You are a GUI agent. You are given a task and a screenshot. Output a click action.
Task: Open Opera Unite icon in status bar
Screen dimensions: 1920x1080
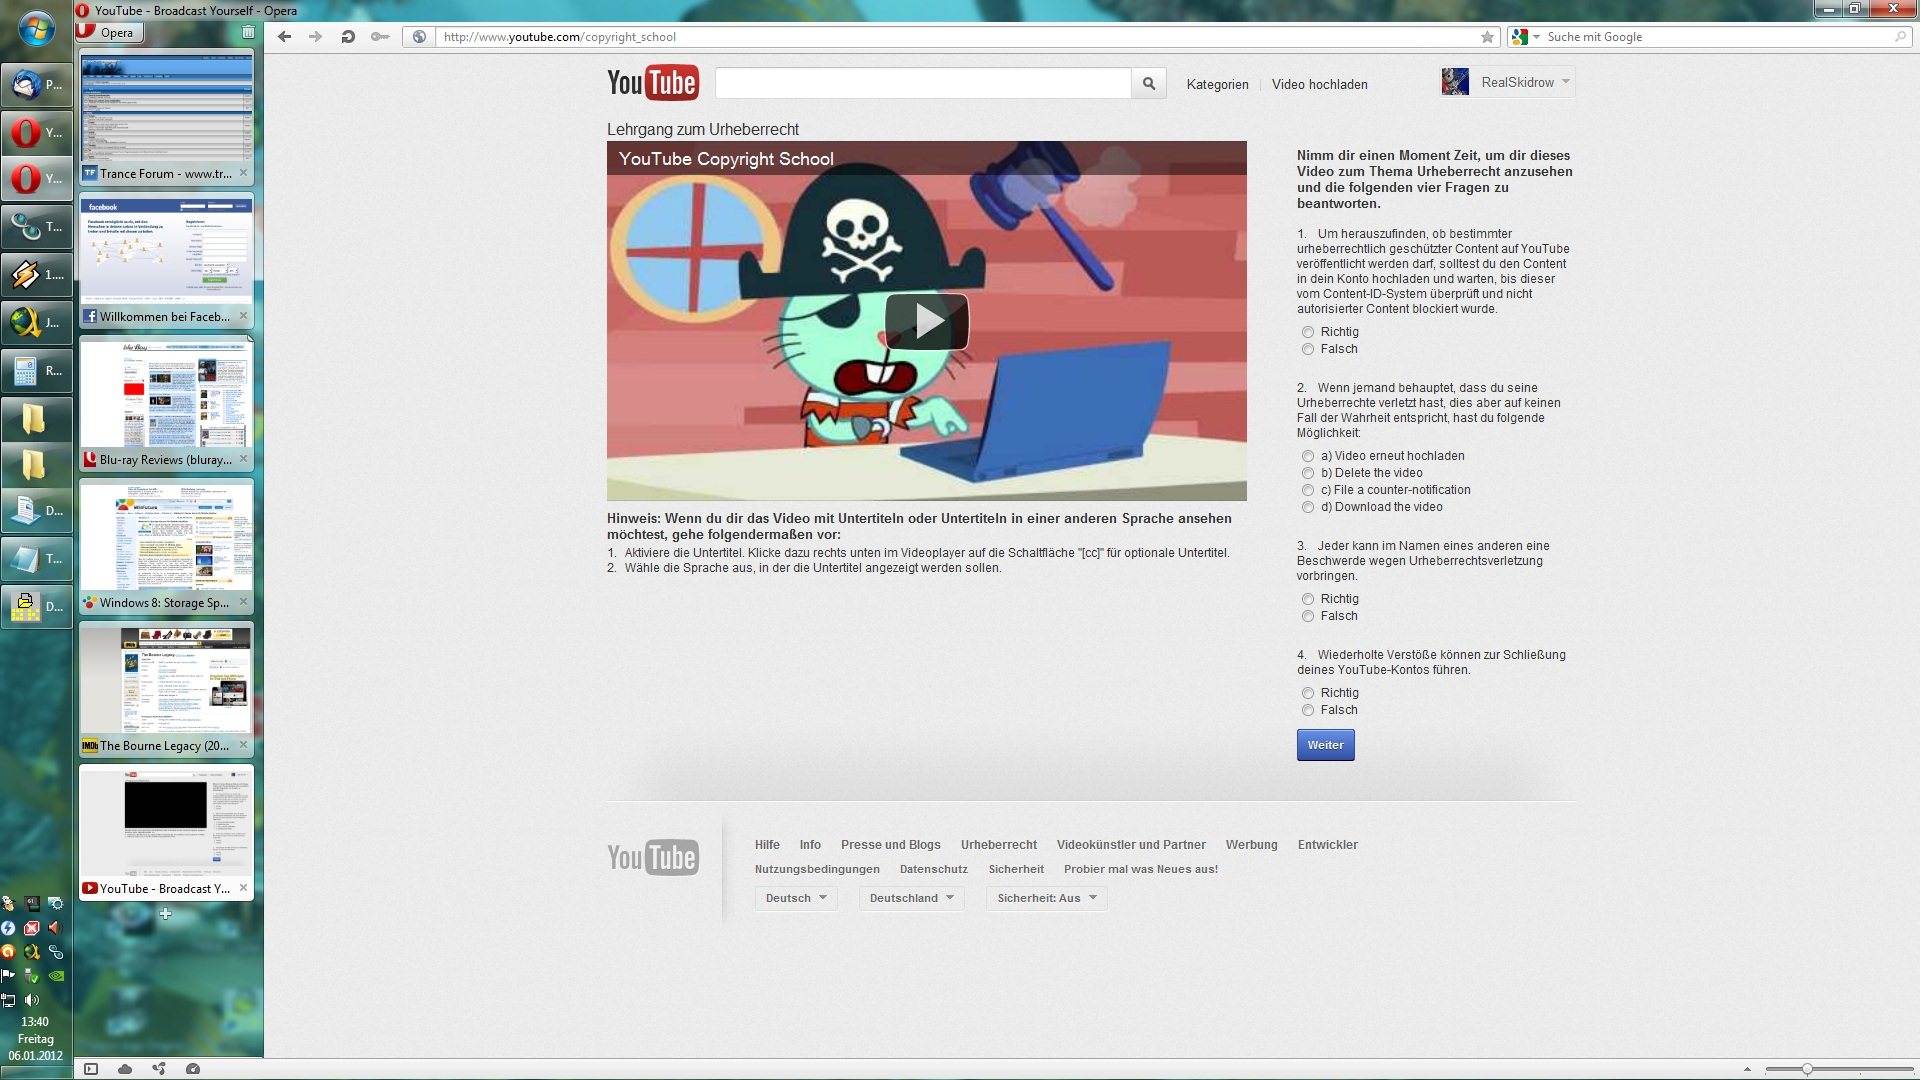(x=159, y=1069)
